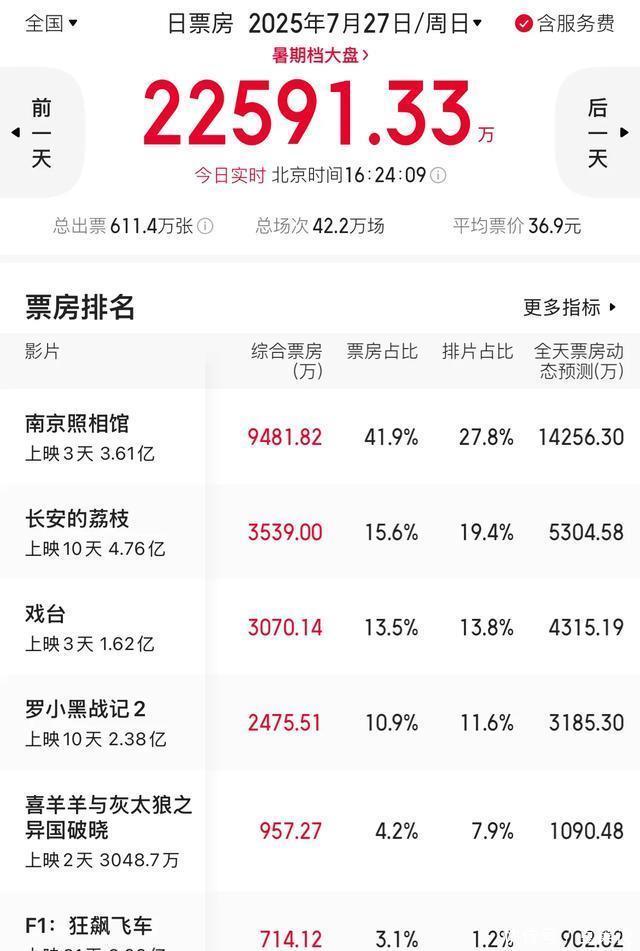Open the date picker 2025年7月27日

365,23
